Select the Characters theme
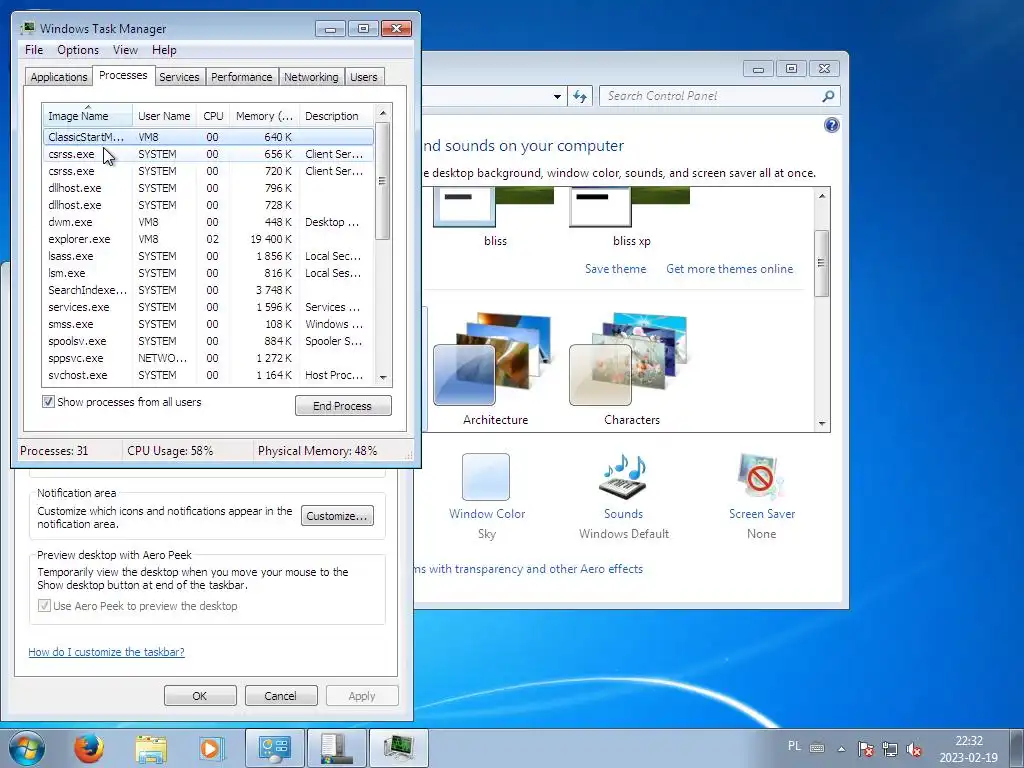This screenshot has height=768, width=1024. 631,370
